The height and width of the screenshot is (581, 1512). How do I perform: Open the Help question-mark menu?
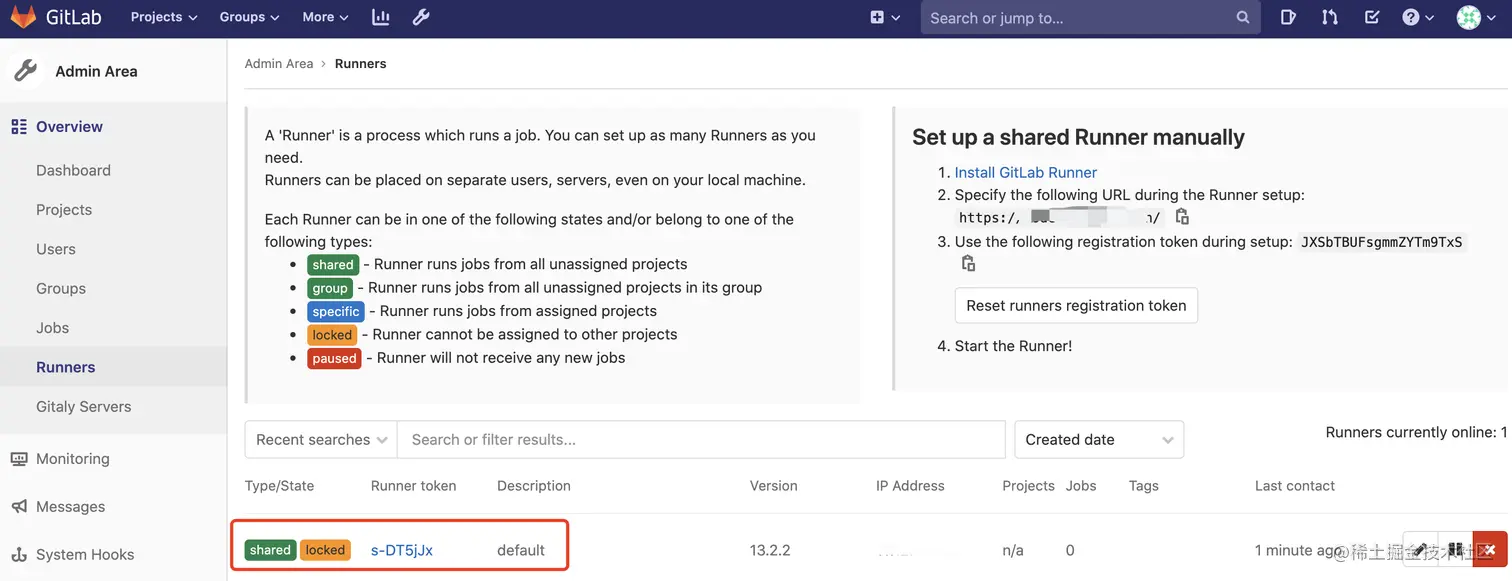(1418, 17)
